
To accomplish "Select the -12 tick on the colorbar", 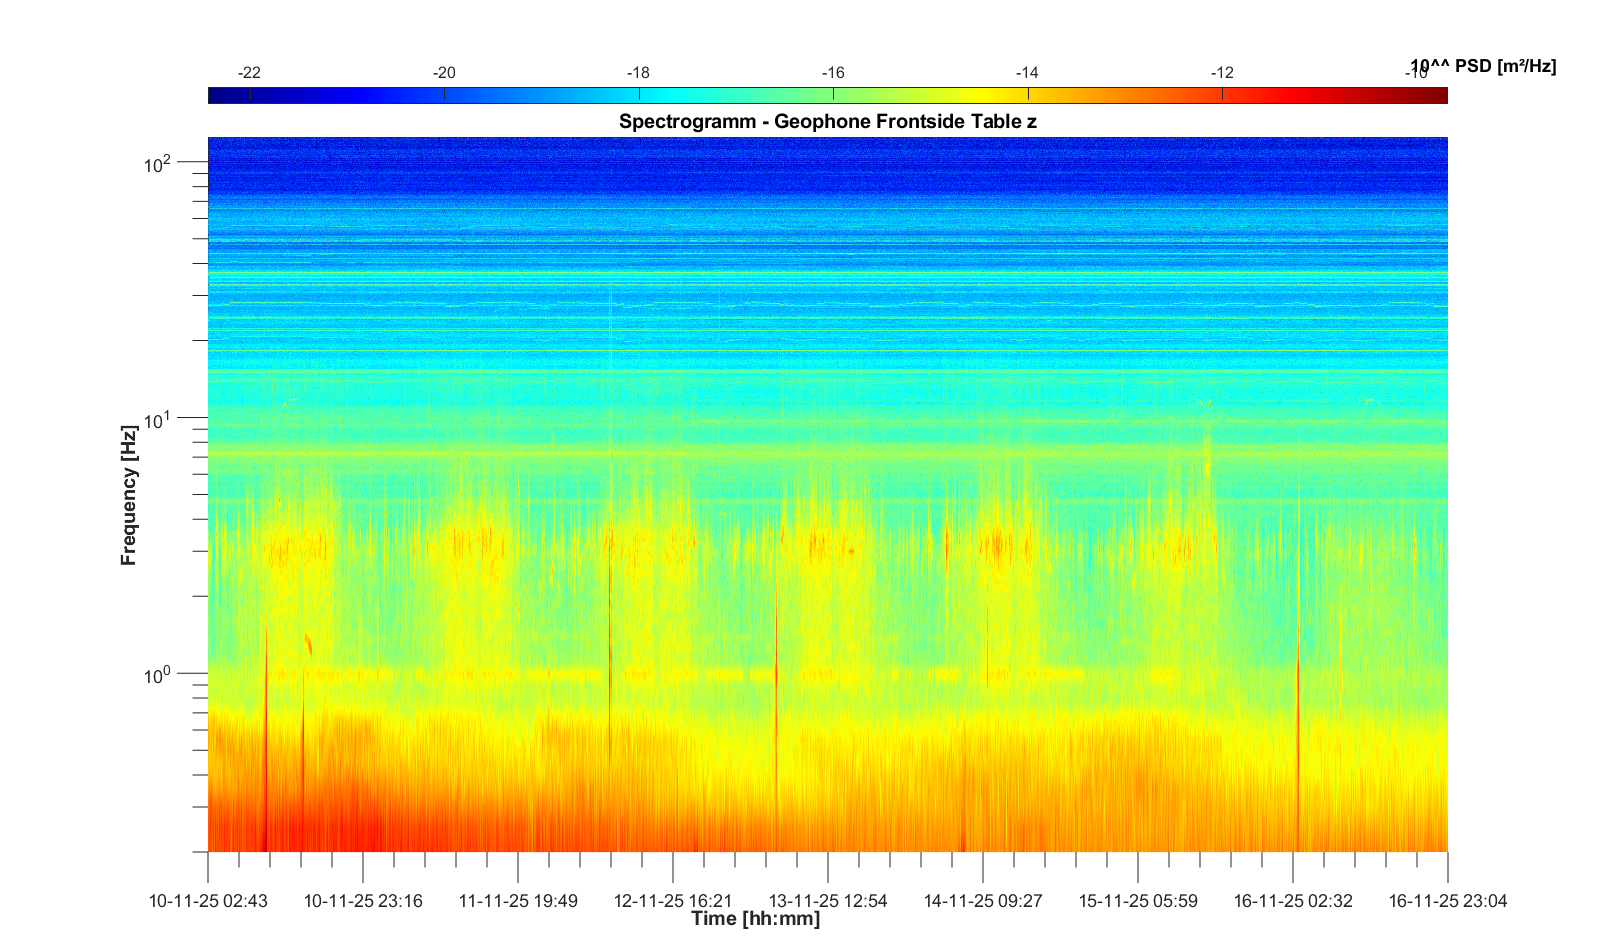I will click(1222, 73).
